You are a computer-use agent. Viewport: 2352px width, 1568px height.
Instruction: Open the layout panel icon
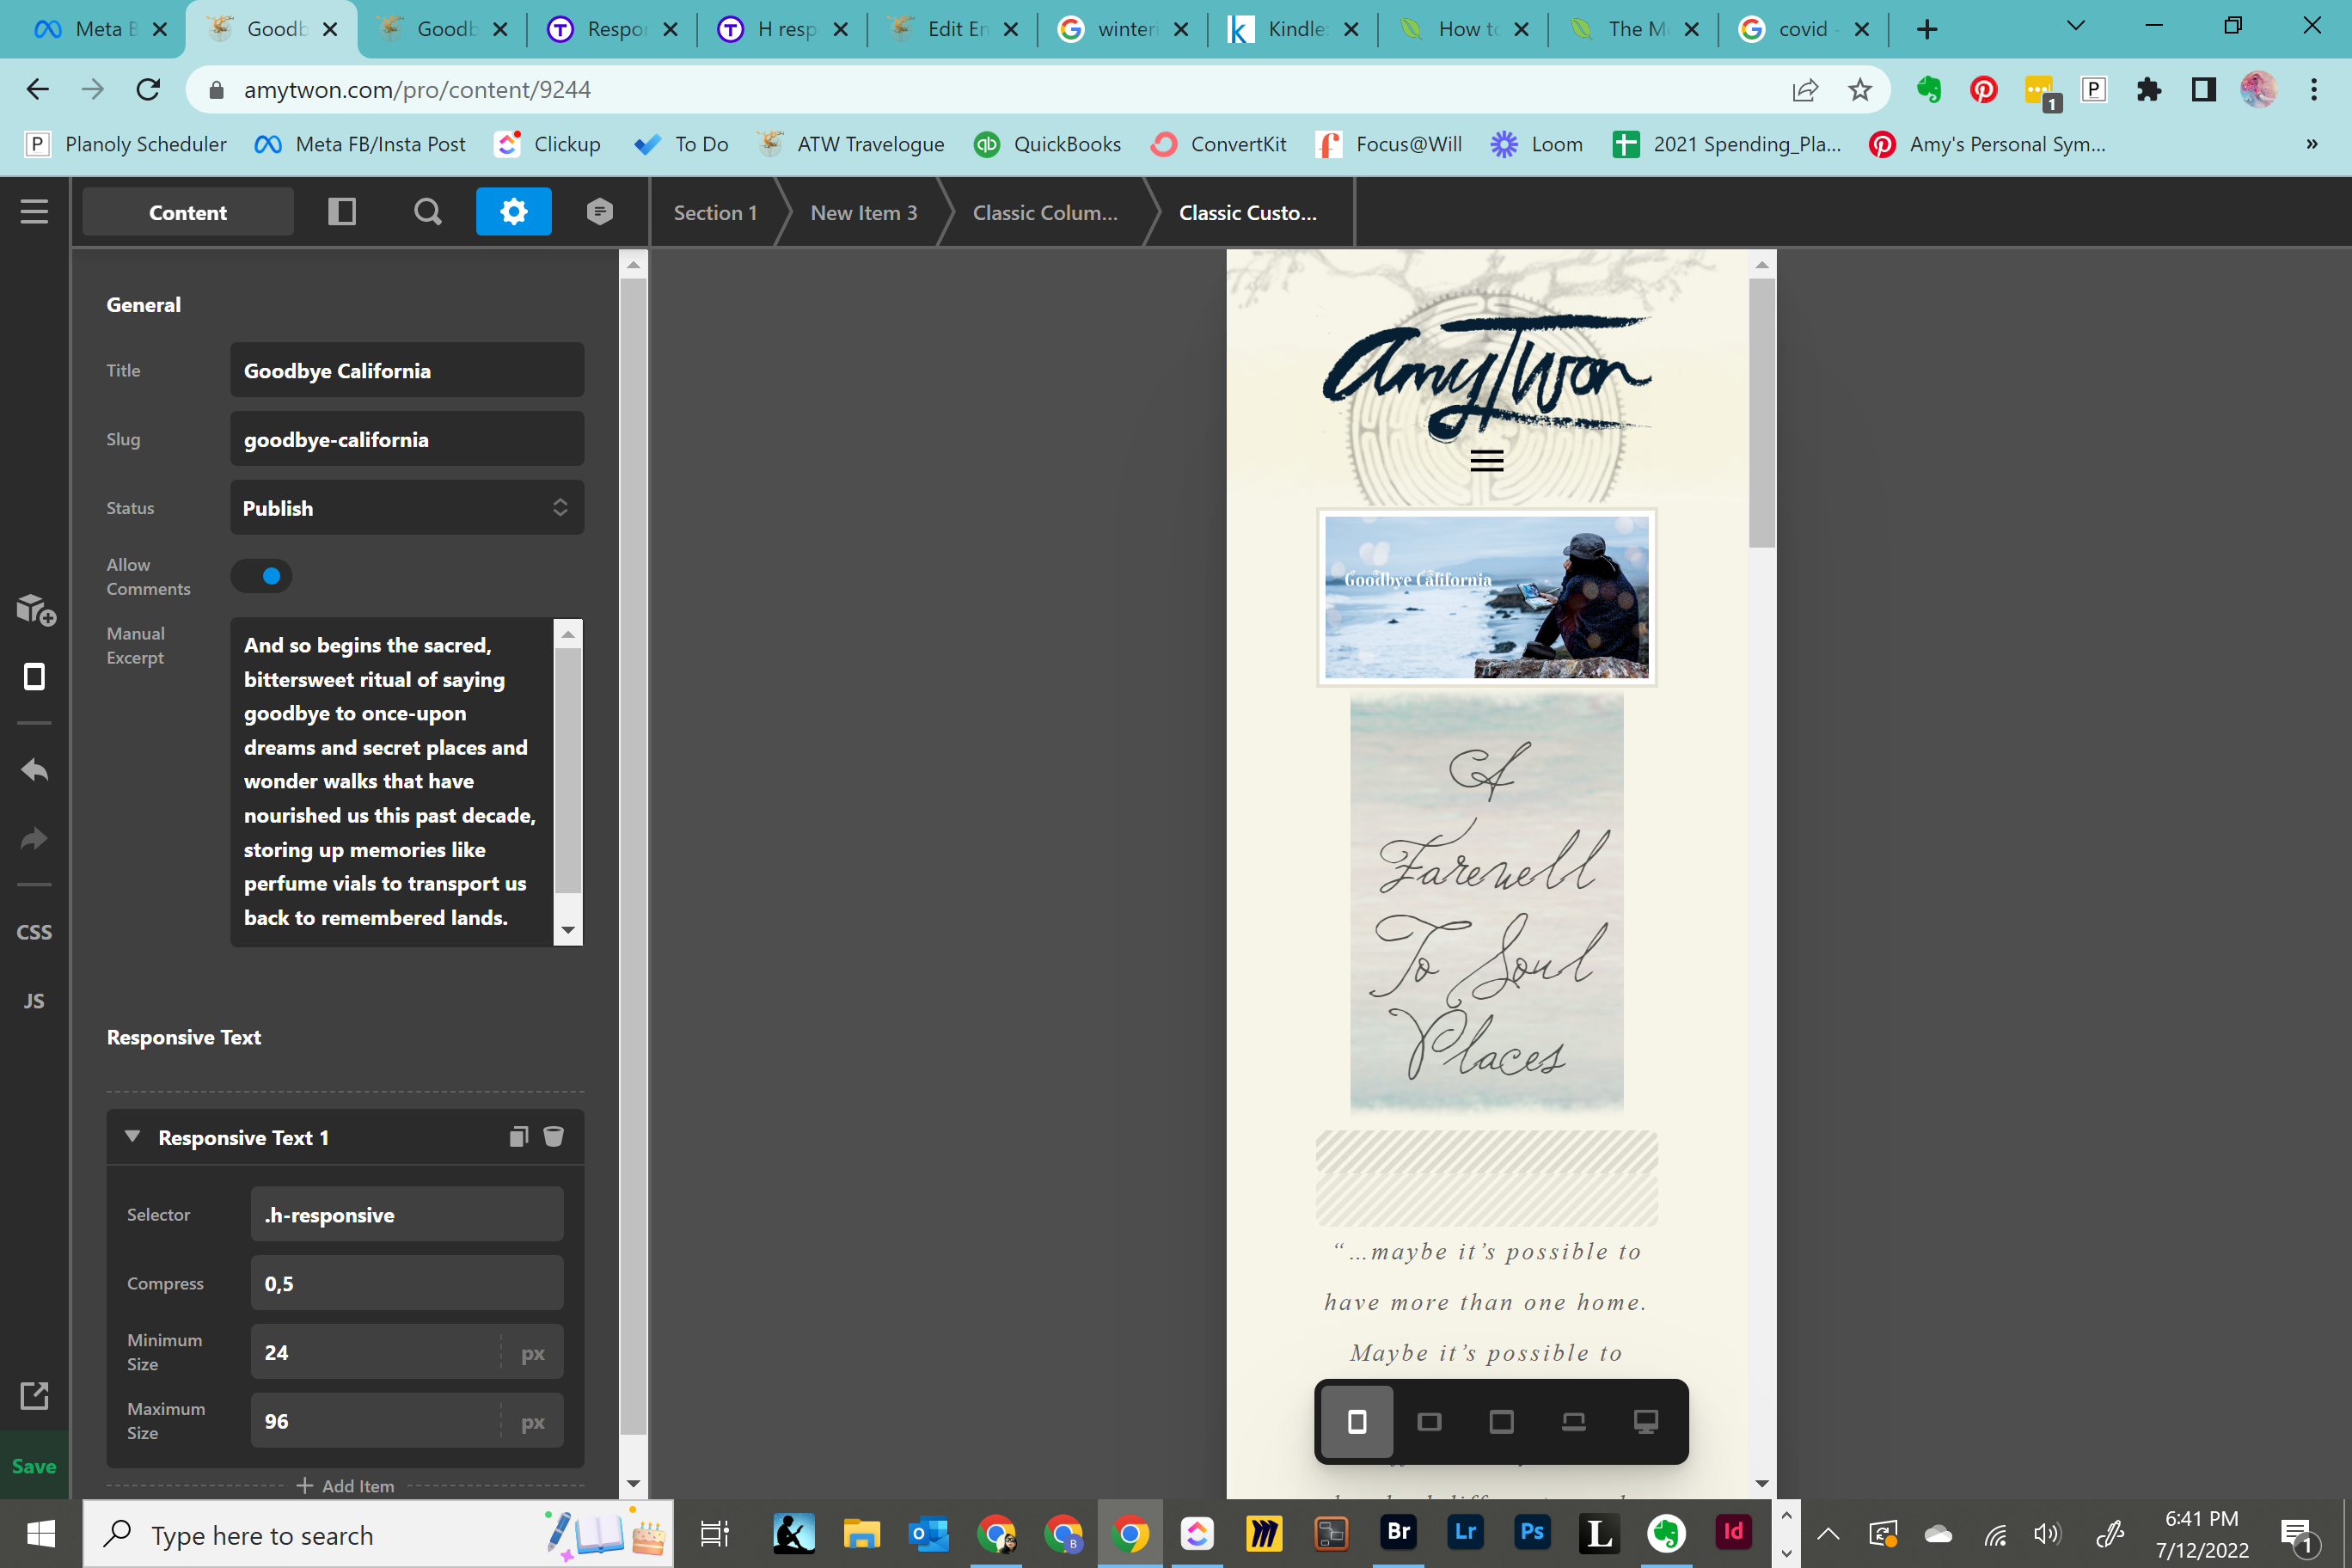coord(342,212)
